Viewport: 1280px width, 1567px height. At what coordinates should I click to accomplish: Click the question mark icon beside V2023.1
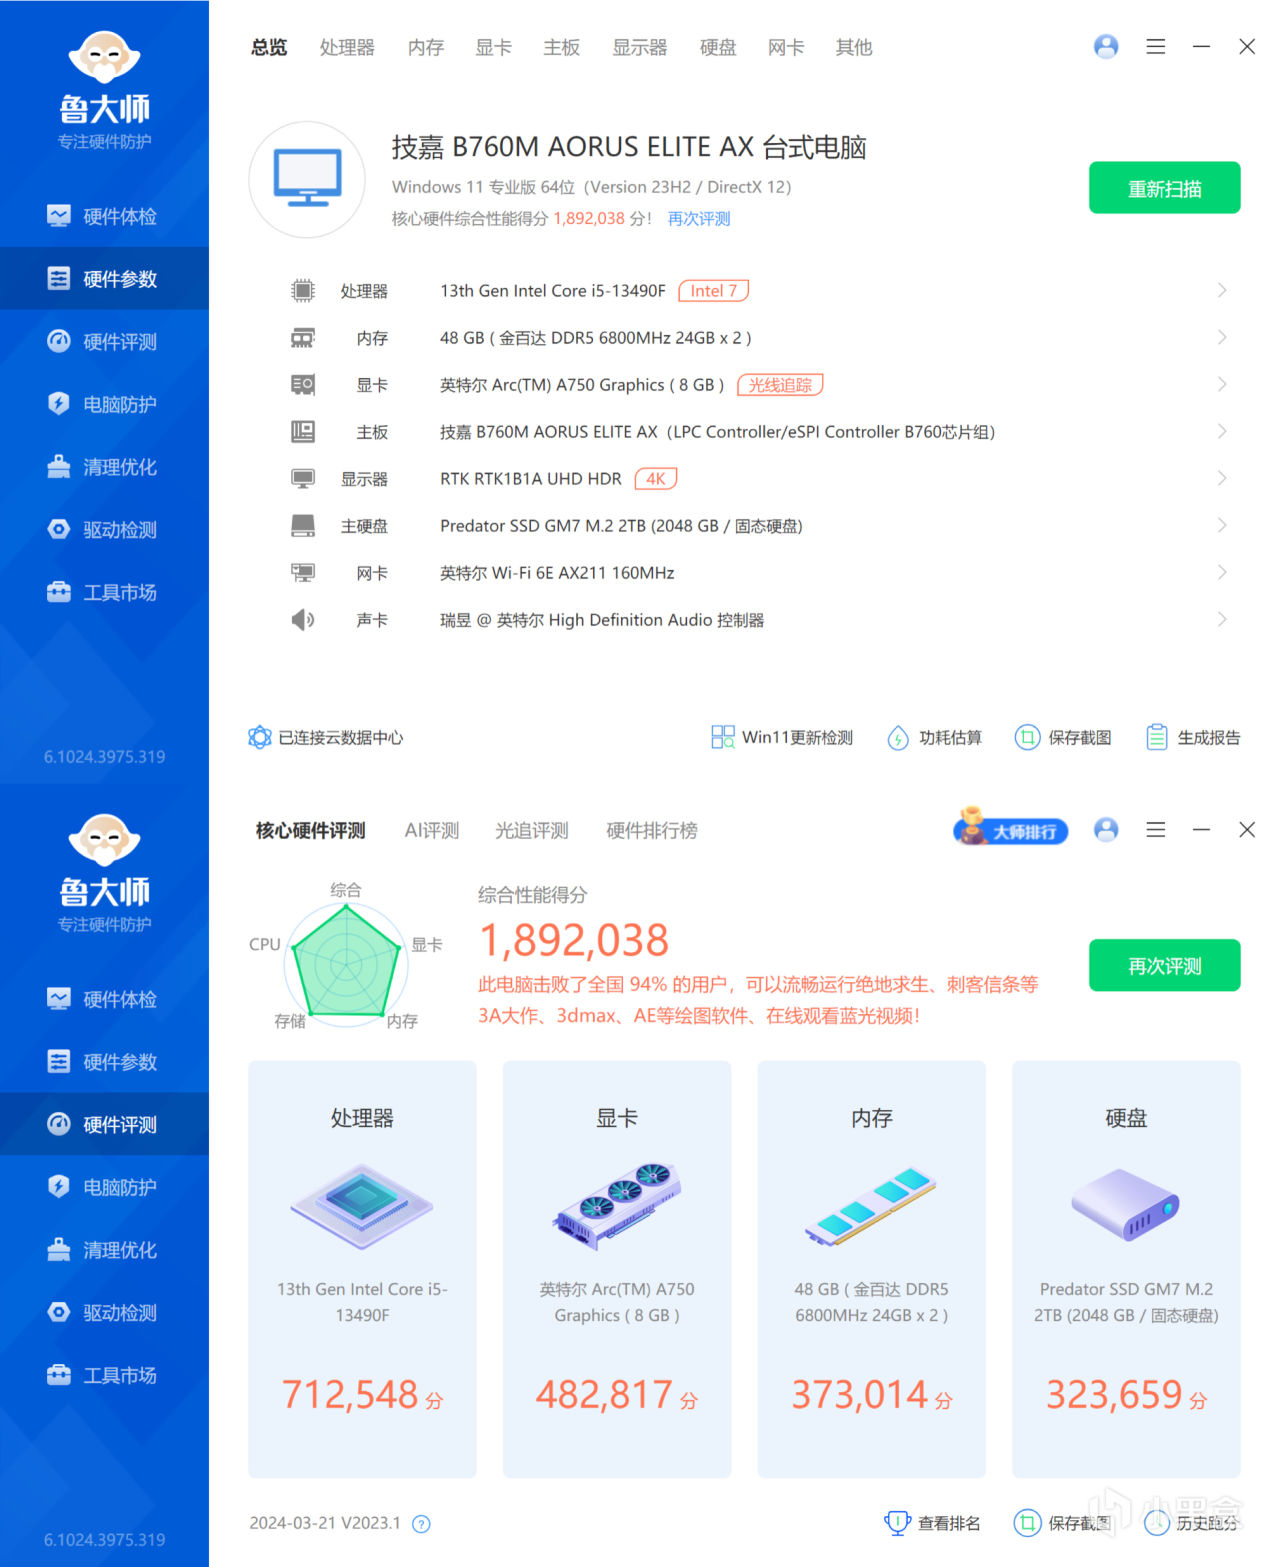tap(422, 1524)
